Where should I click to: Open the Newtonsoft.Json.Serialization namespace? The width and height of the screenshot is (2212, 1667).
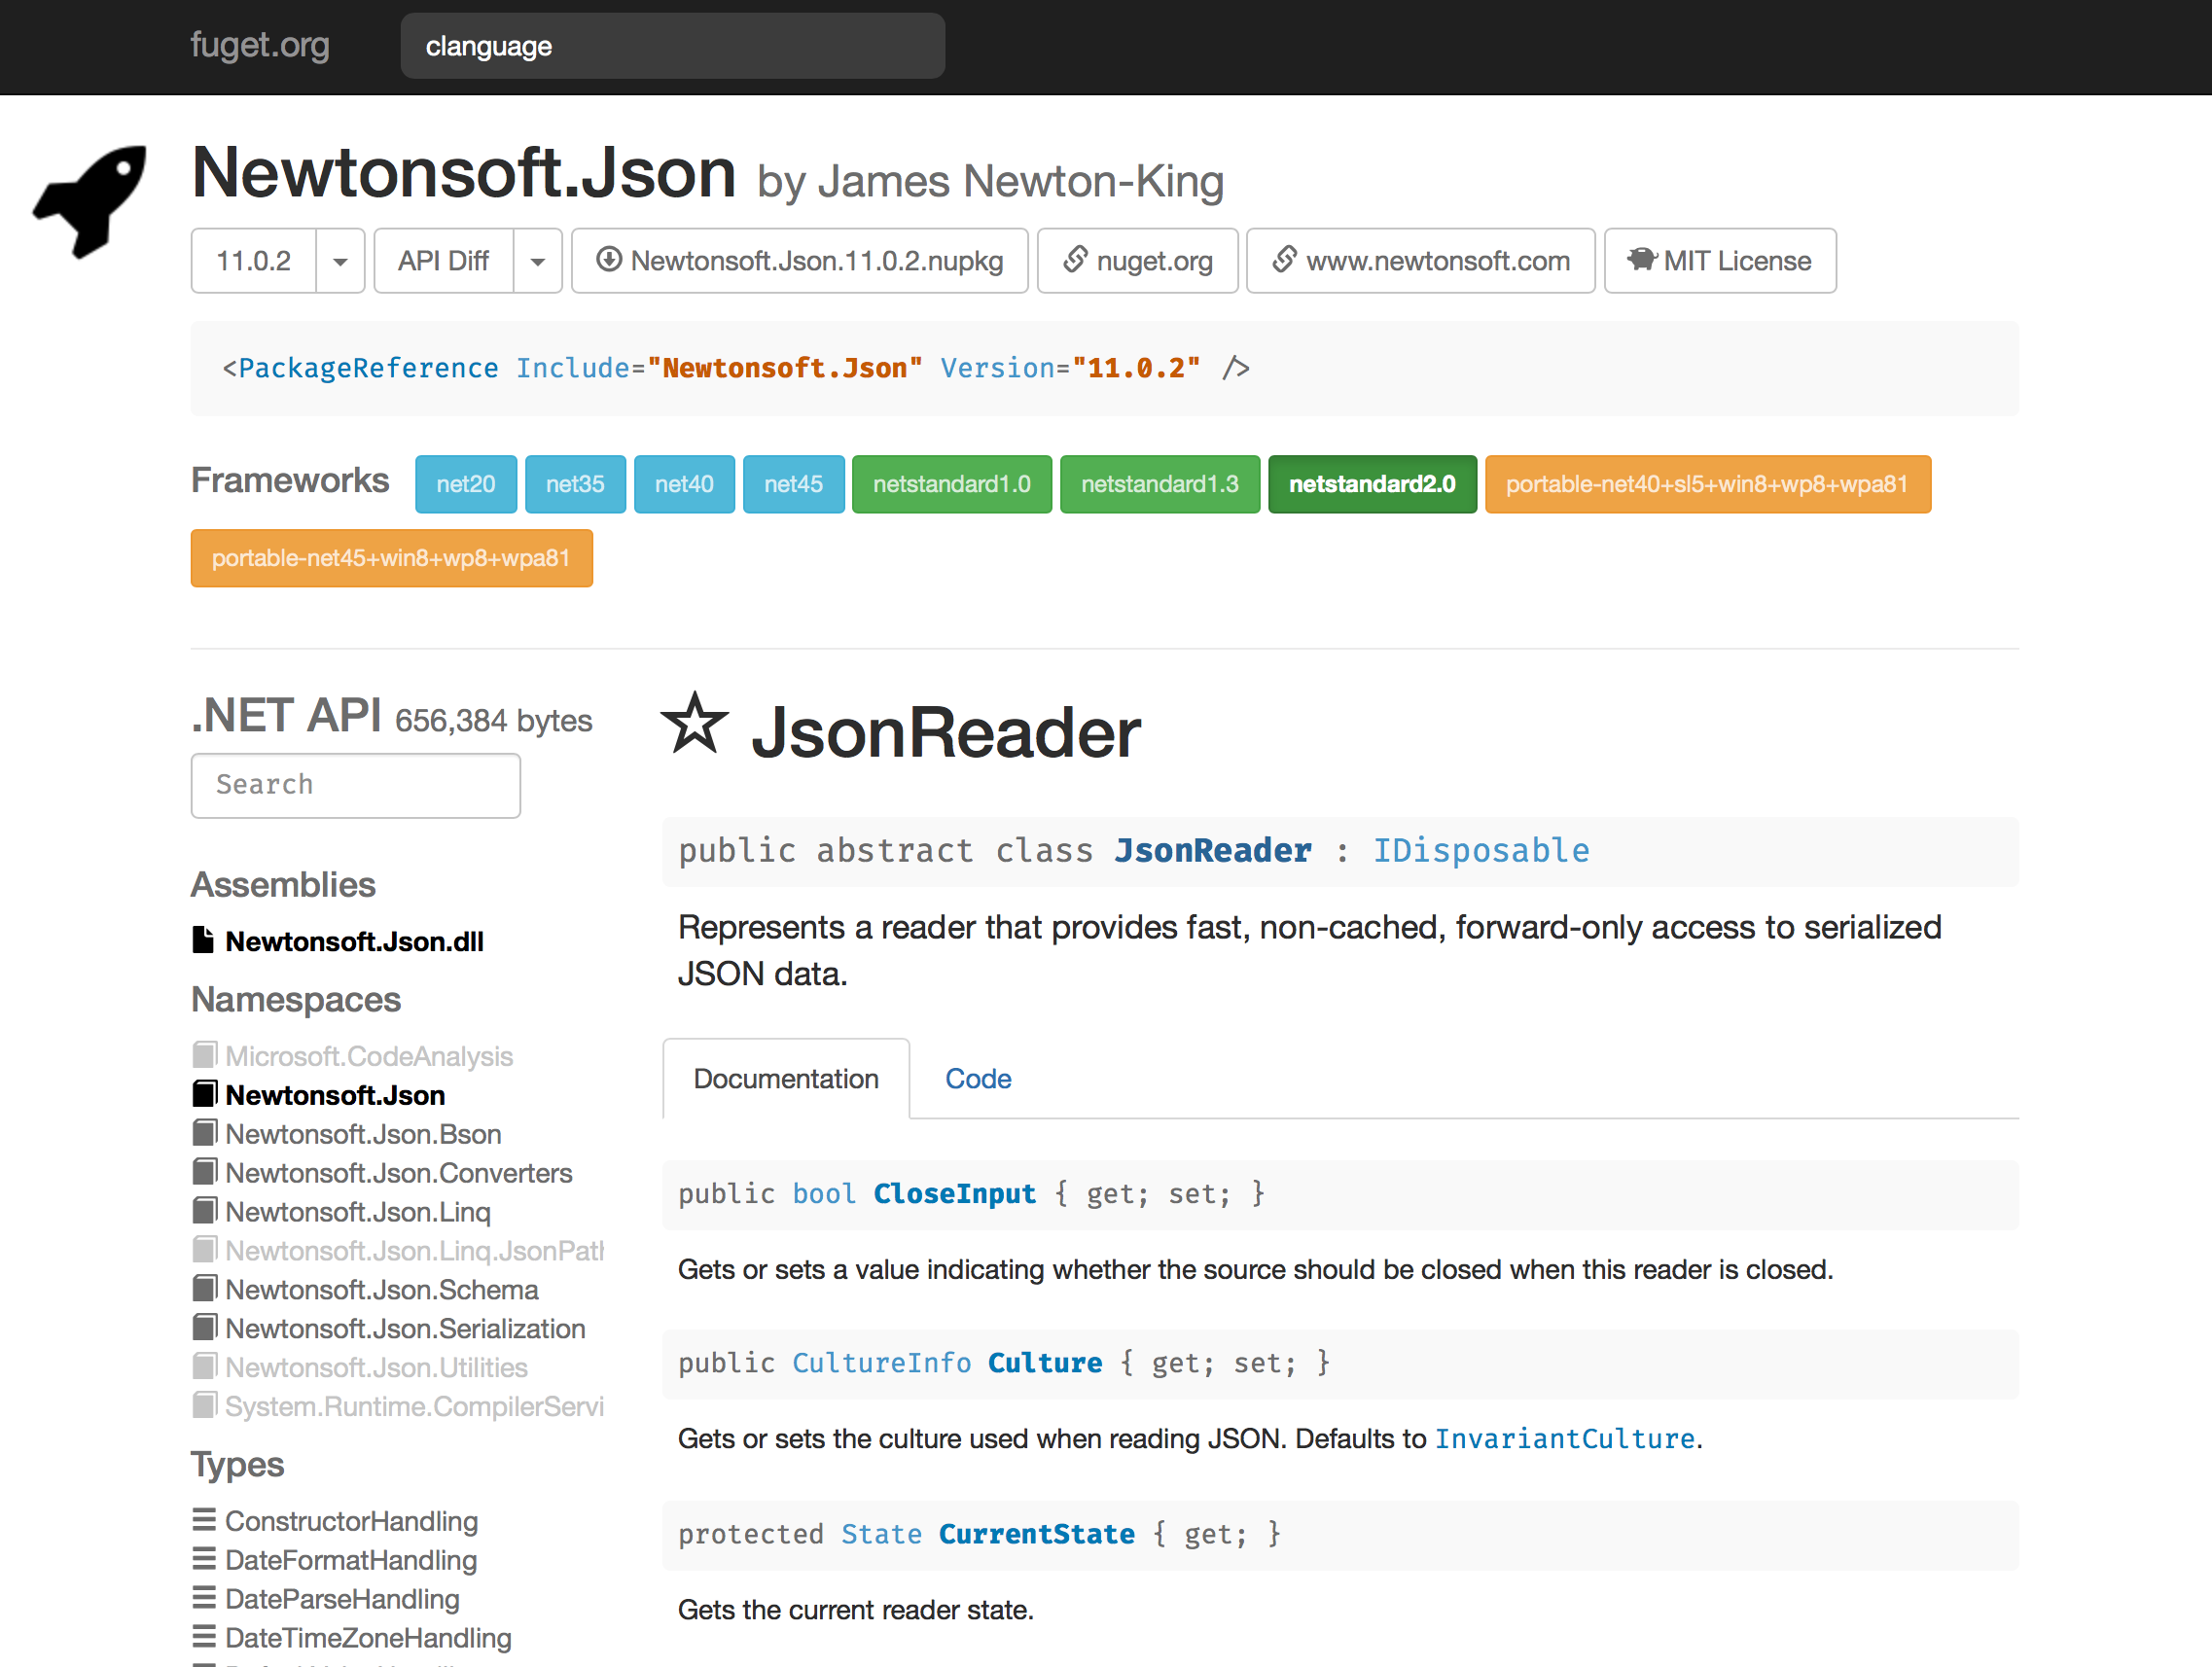tap(405, 1329)
